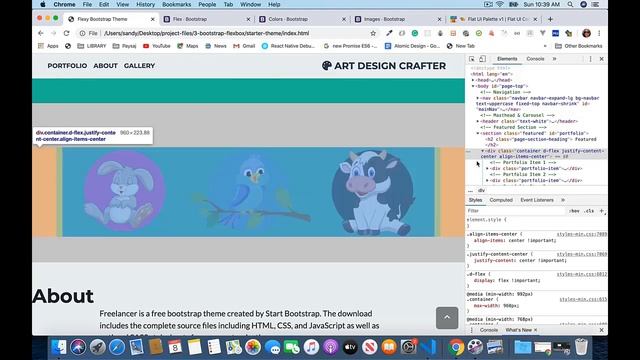Open Spotlight search magnifier icon

[x=570, y=4]
